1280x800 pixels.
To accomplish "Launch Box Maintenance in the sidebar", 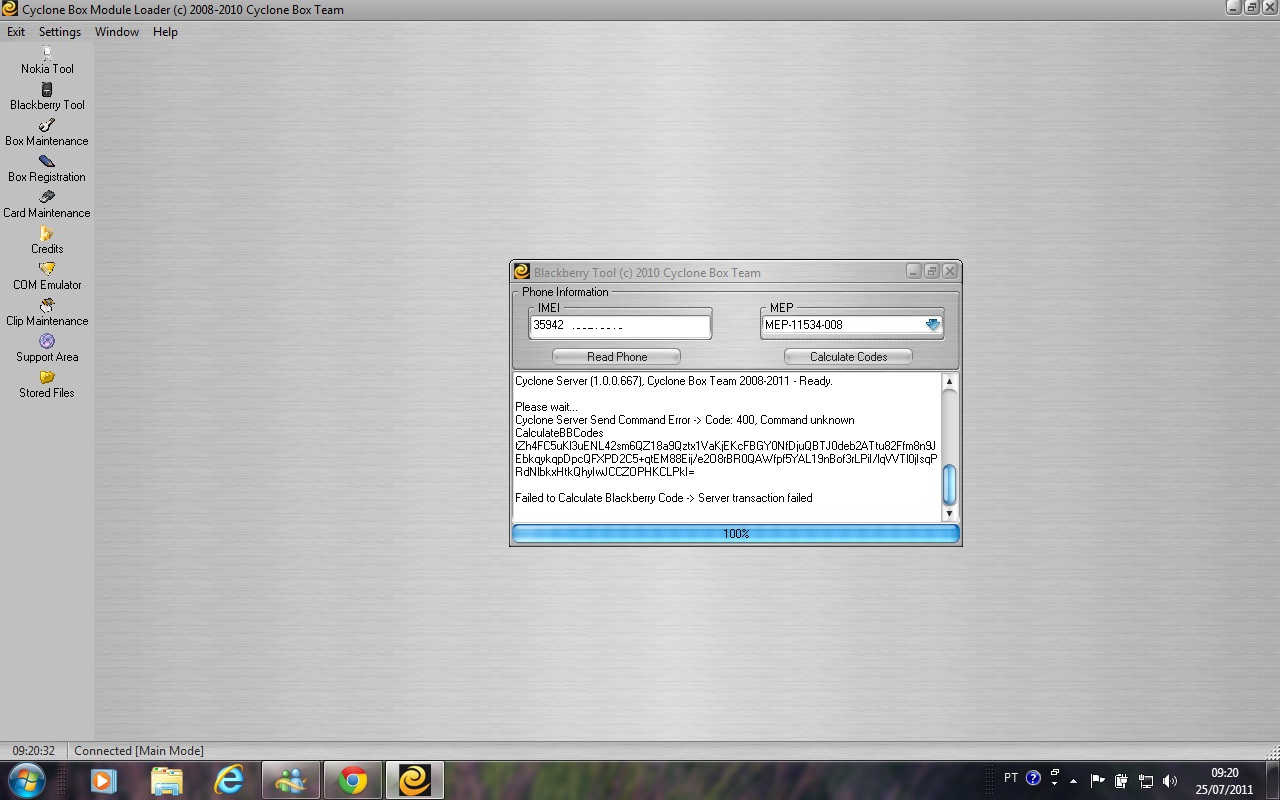I will (x=47, y=132).
